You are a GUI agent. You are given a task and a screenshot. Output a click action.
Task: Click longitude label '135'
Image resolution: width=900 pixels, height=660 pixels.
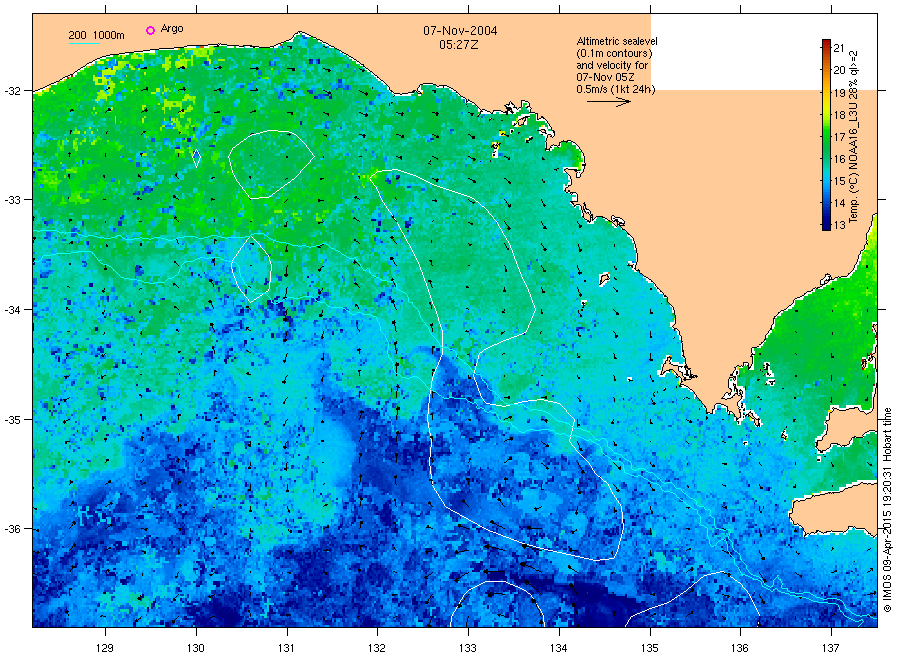pos(650,648)
